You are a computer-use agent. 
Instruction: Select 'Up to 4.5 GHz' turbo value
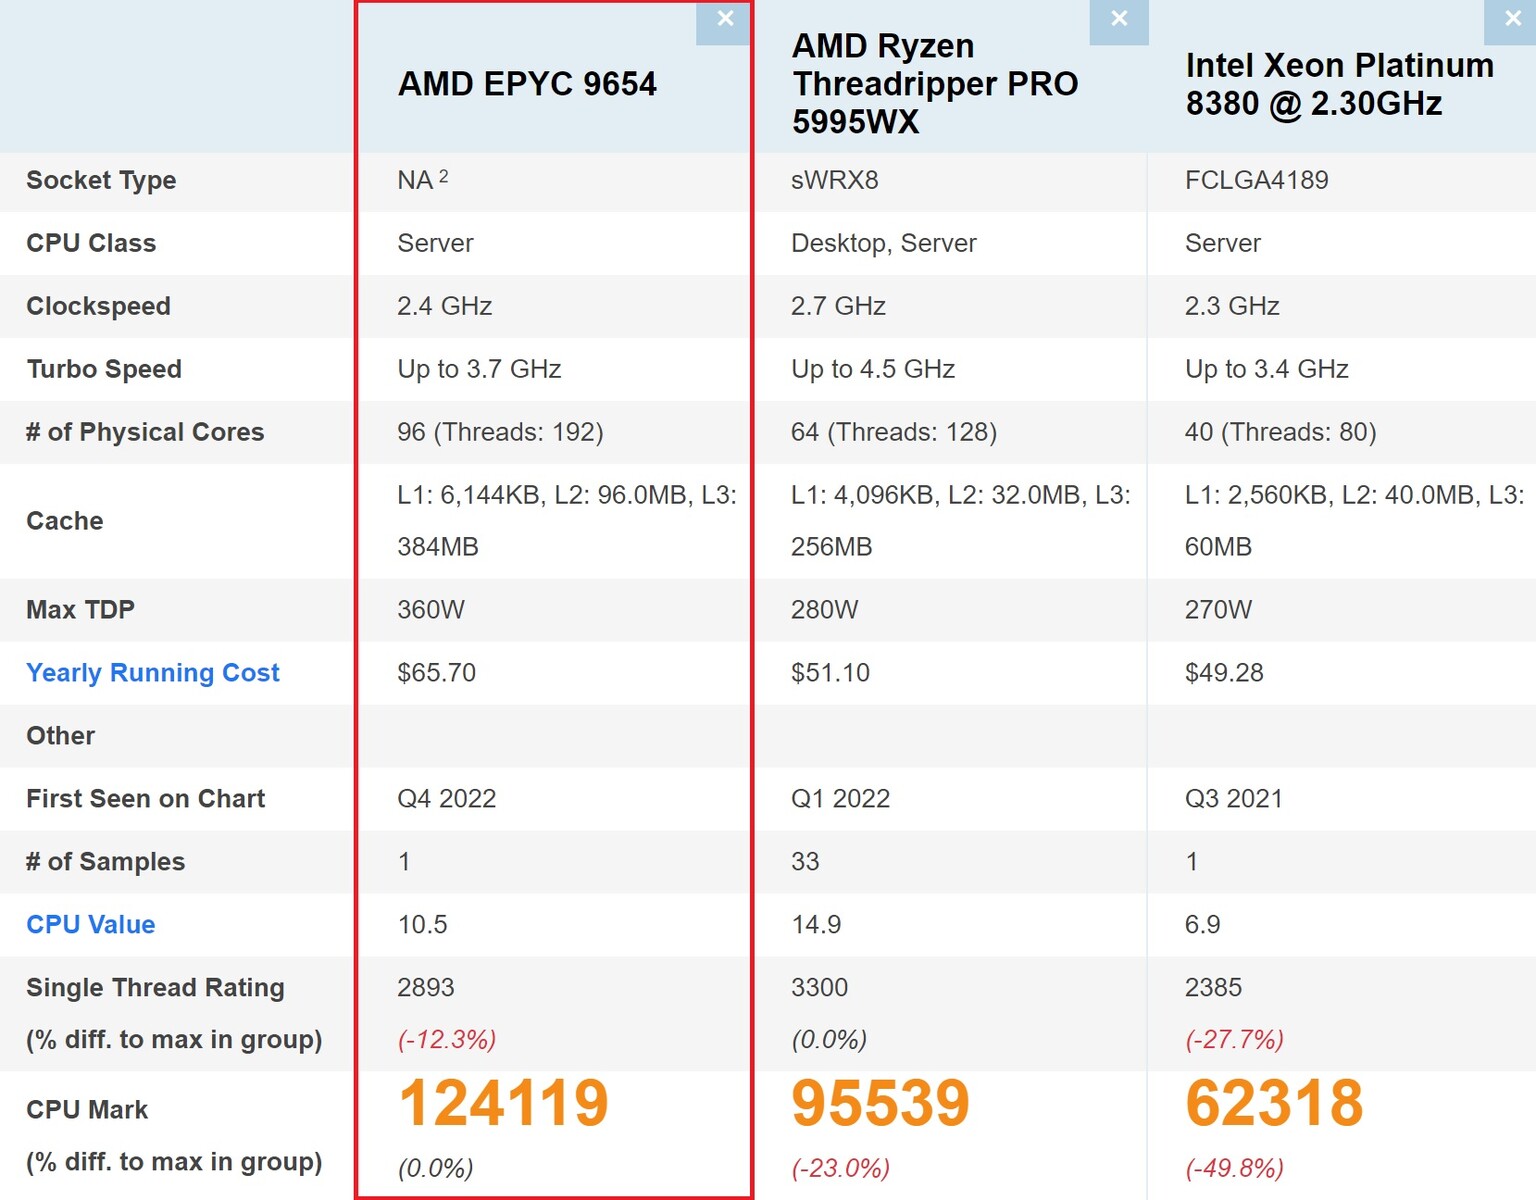coord(873,370)
